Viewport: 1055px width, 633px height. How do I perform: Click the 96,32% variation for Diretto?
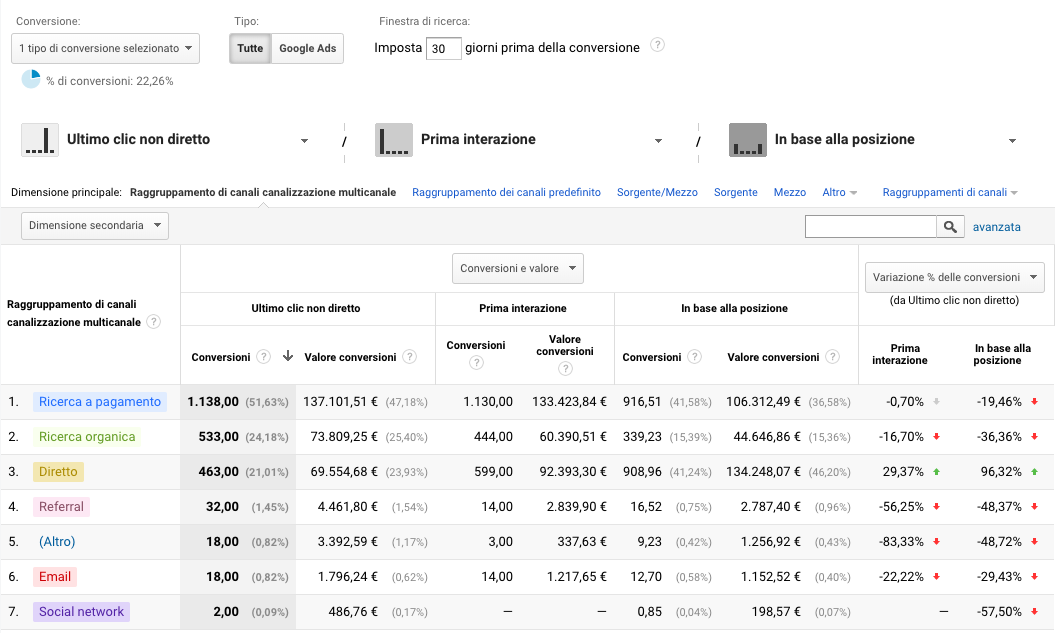point(1001,472)
